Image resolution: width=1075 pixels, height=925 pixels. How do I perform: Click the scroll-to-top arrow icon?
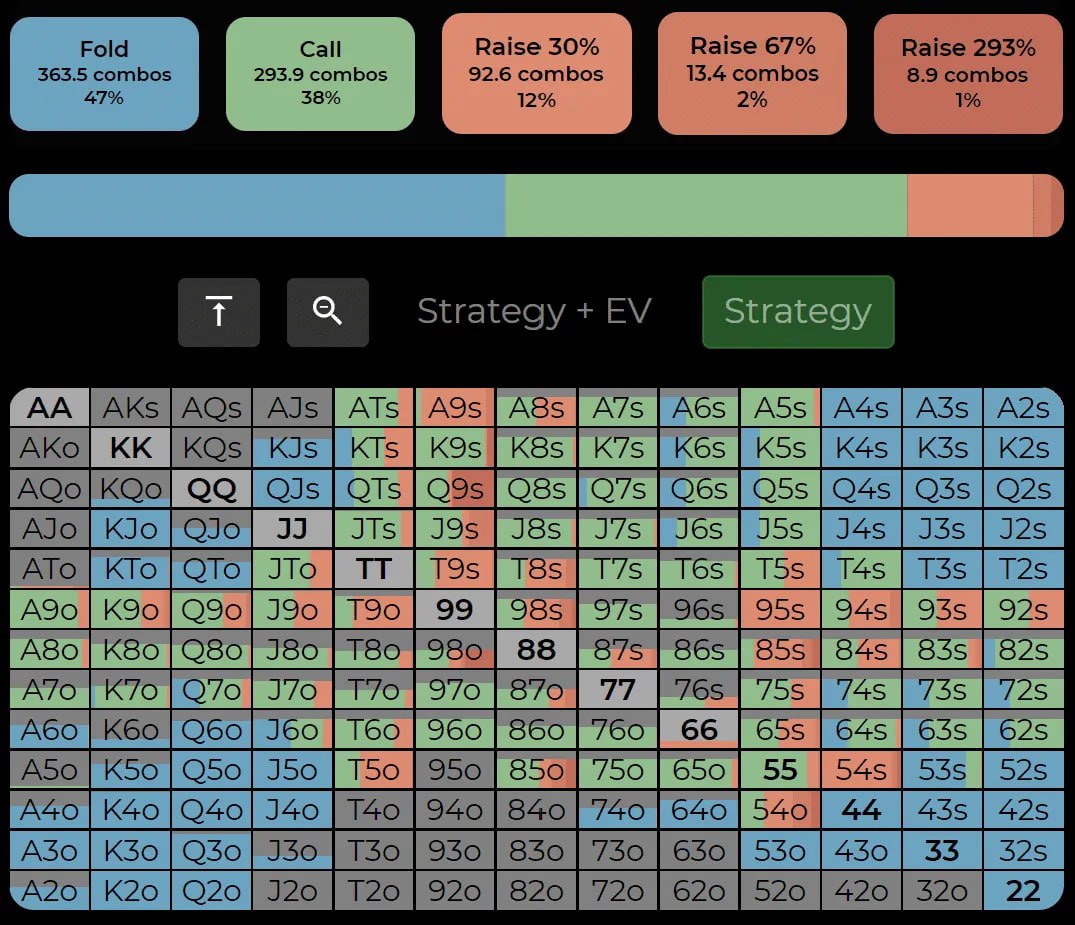218,312
